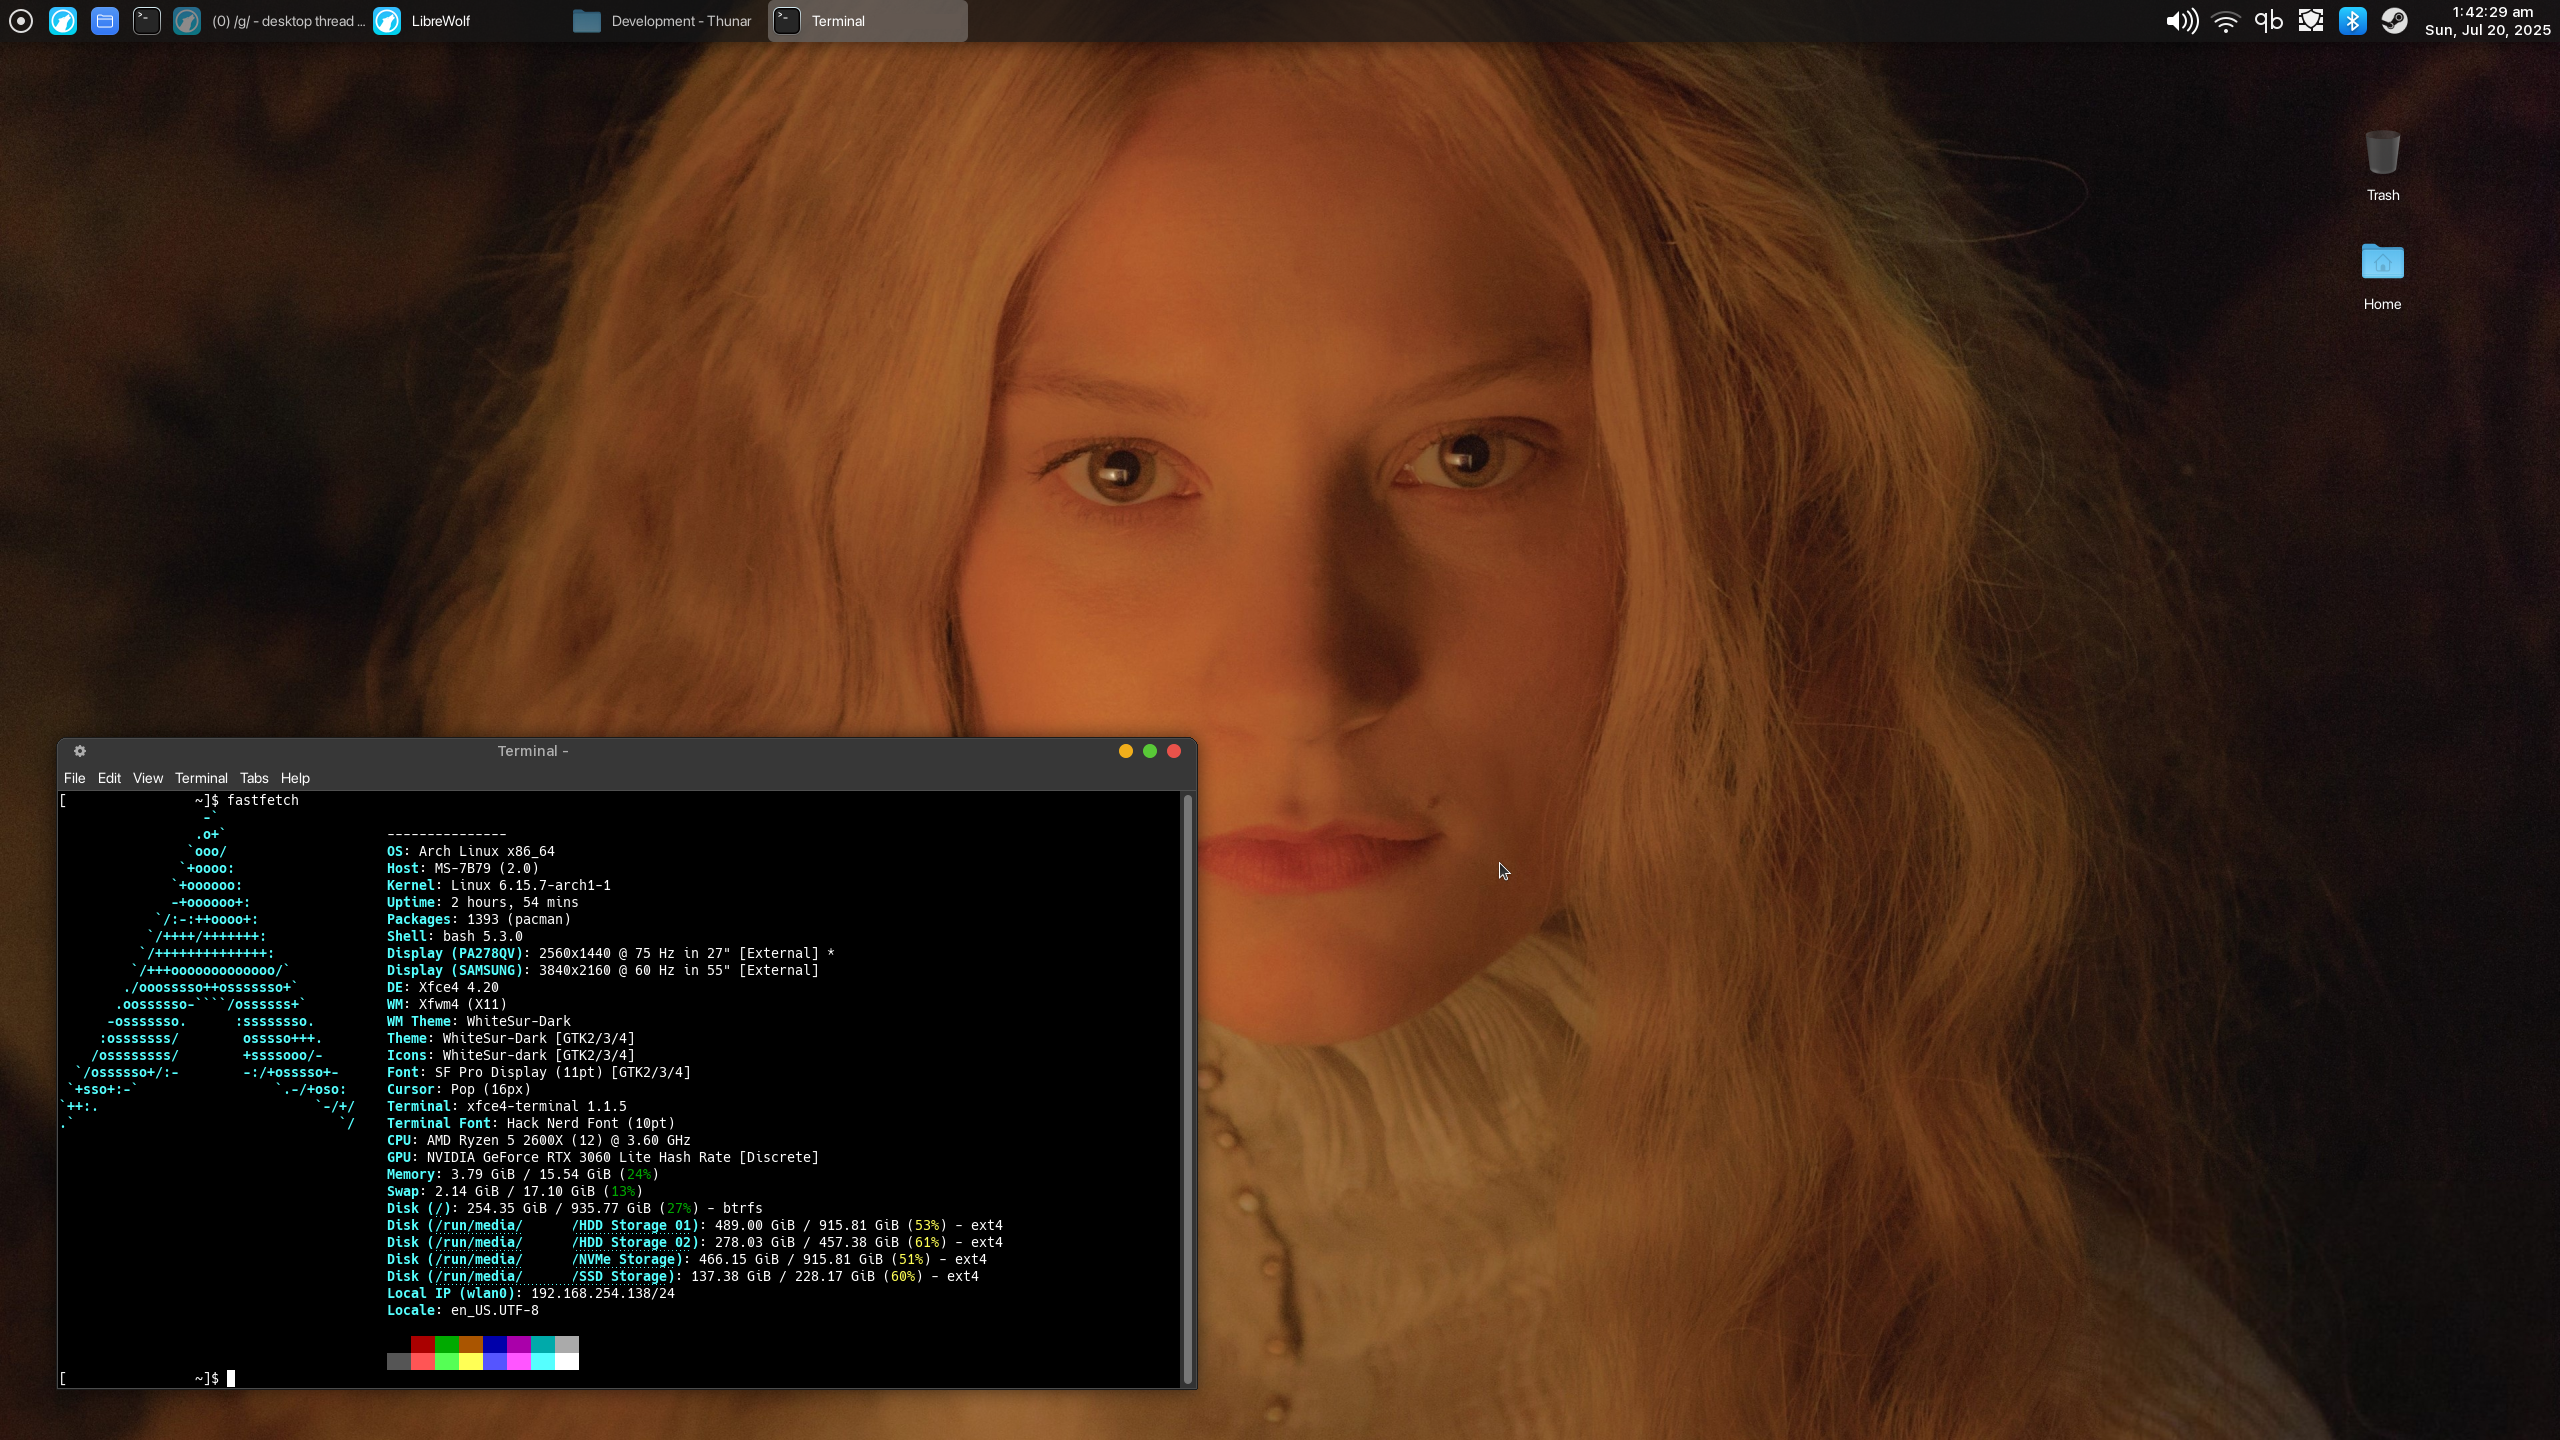Open the volume speaker tray icon
Screen dimensions: 2560x1440
(2182, 21)
